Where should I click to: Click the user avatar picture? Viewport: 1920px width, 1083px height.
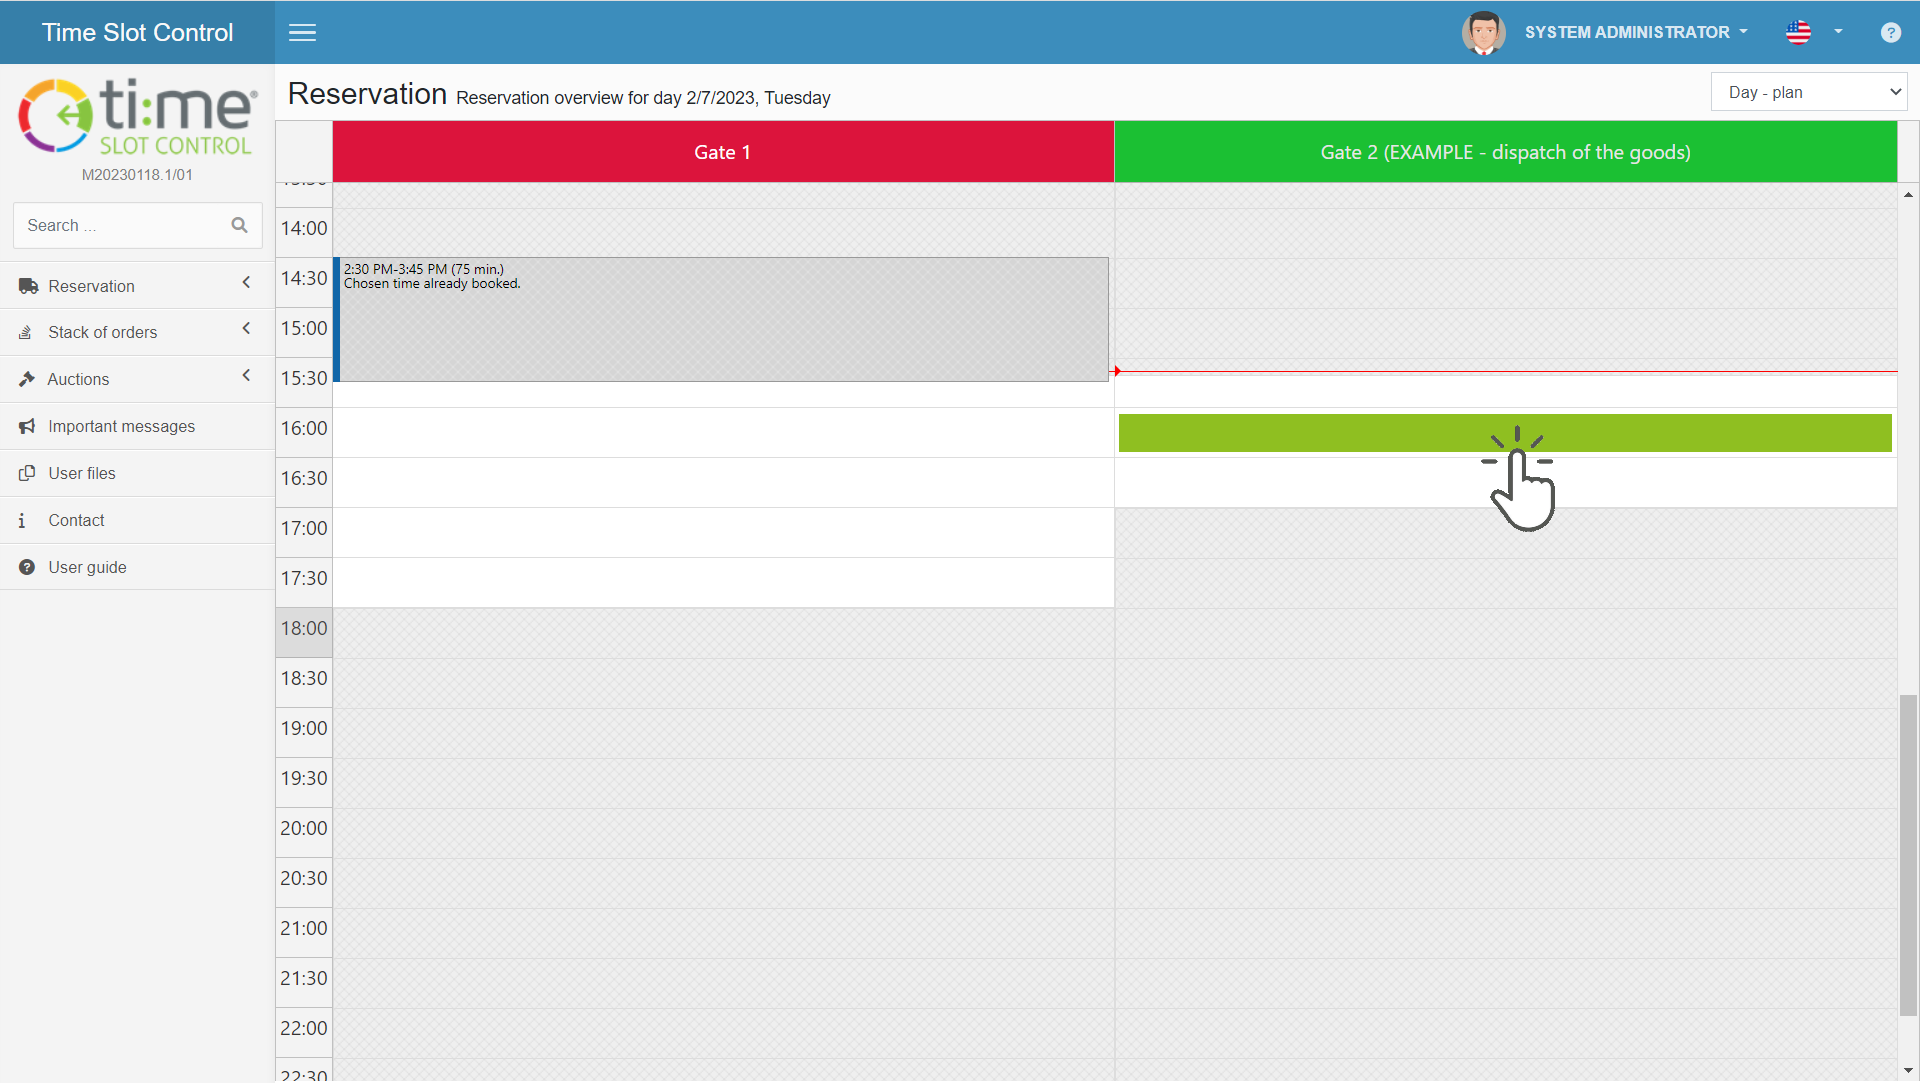[x=1483, y=33]
